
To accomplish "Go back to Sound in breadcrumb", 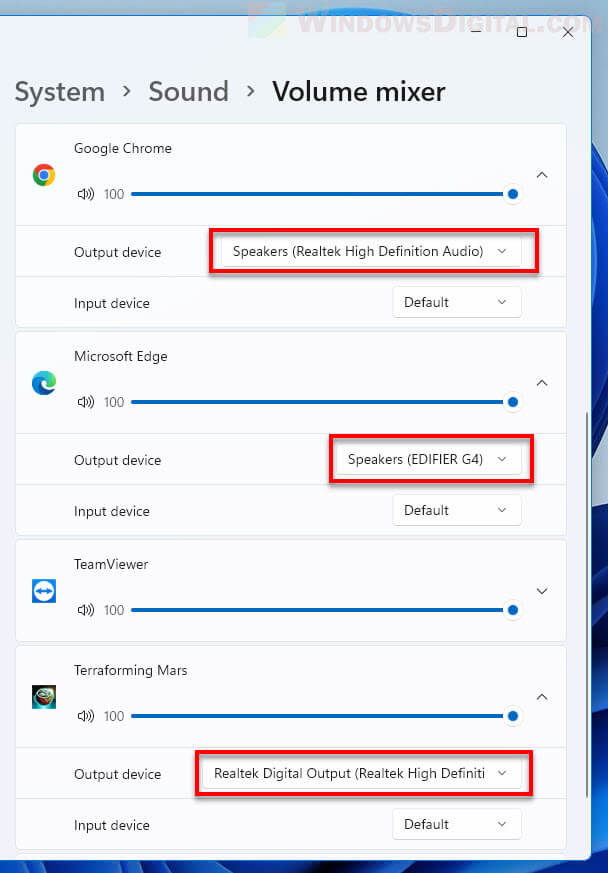I will (188, 91).
